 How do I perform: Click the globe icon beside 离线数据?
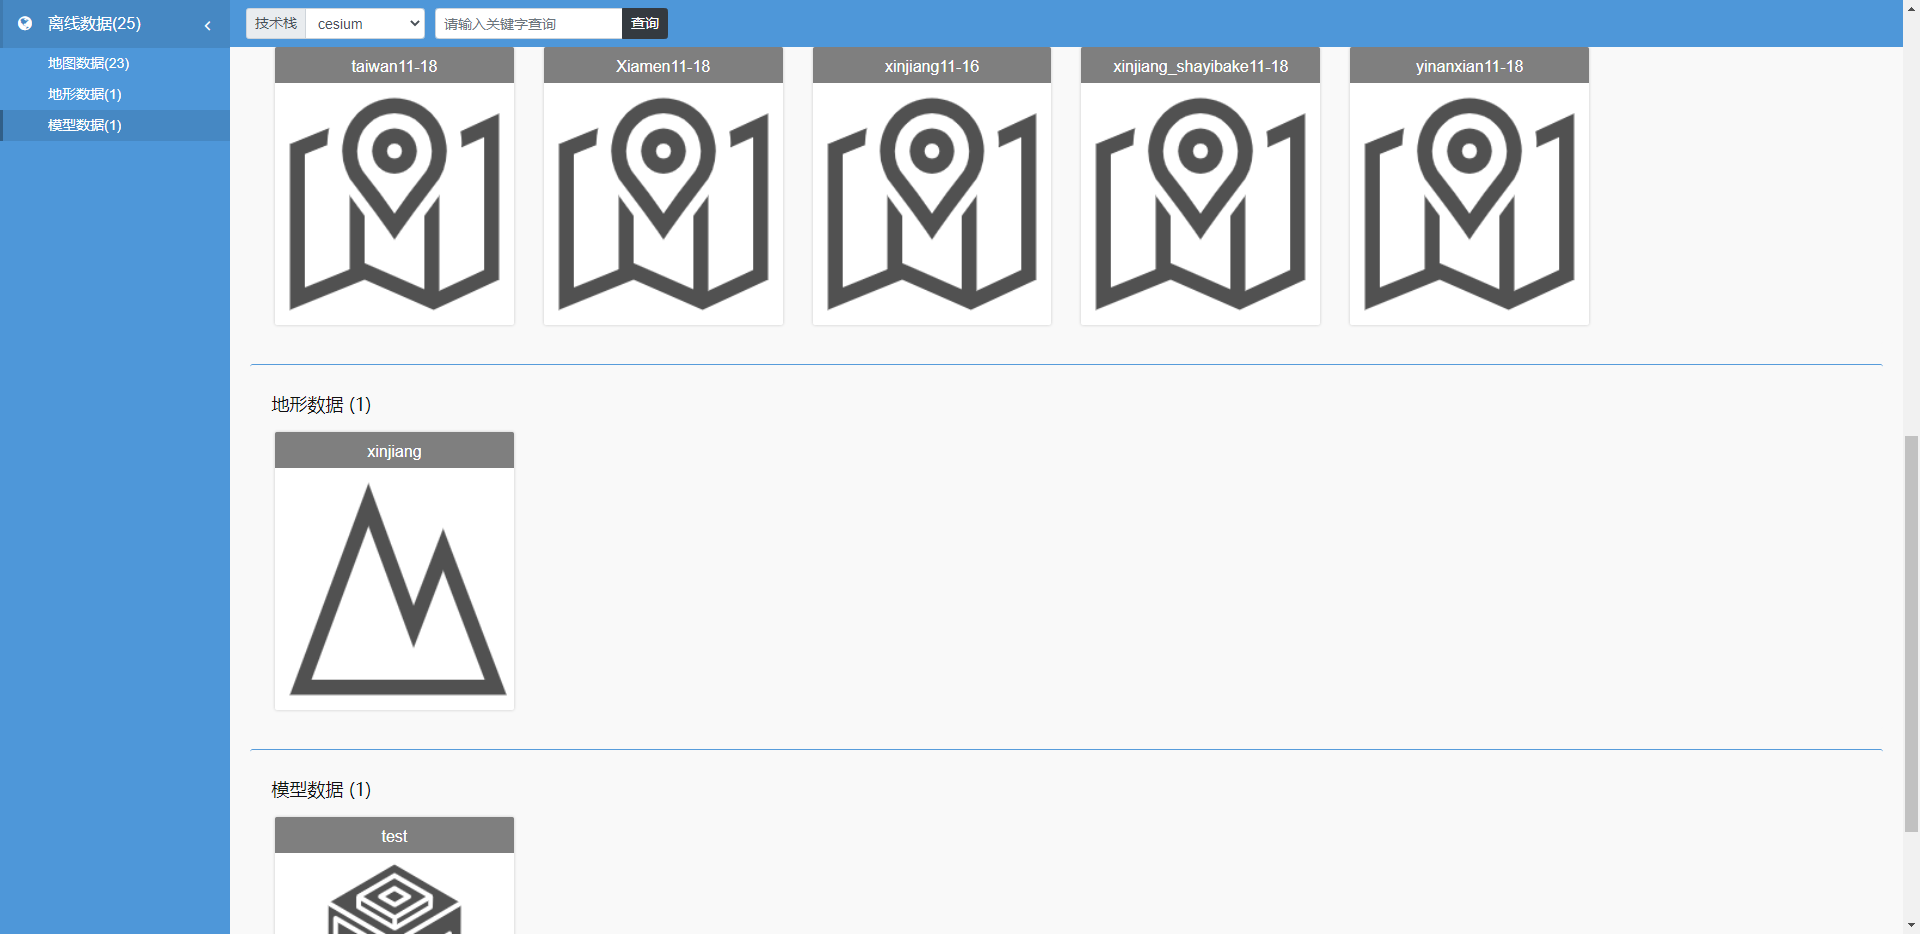click(x=25, y=23)
